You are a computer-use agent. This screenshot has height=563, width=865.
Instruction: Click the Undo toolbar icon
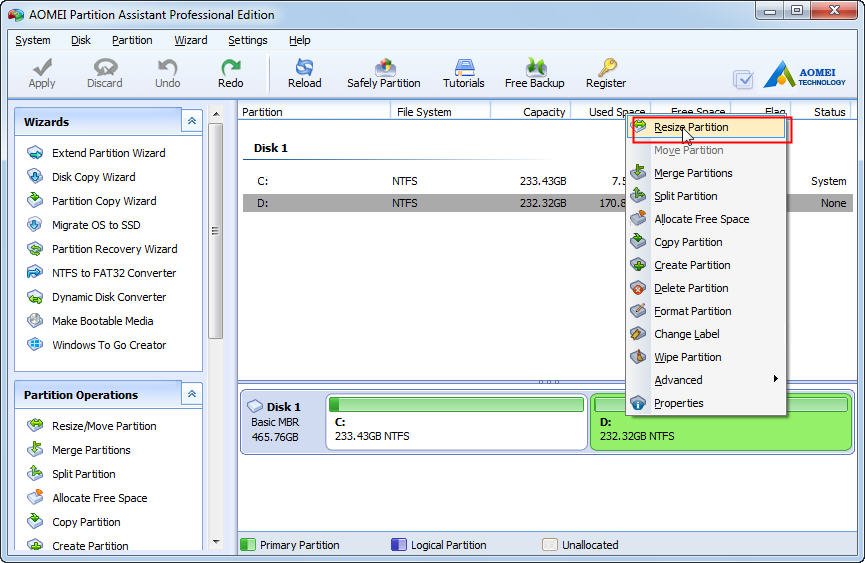167,67
